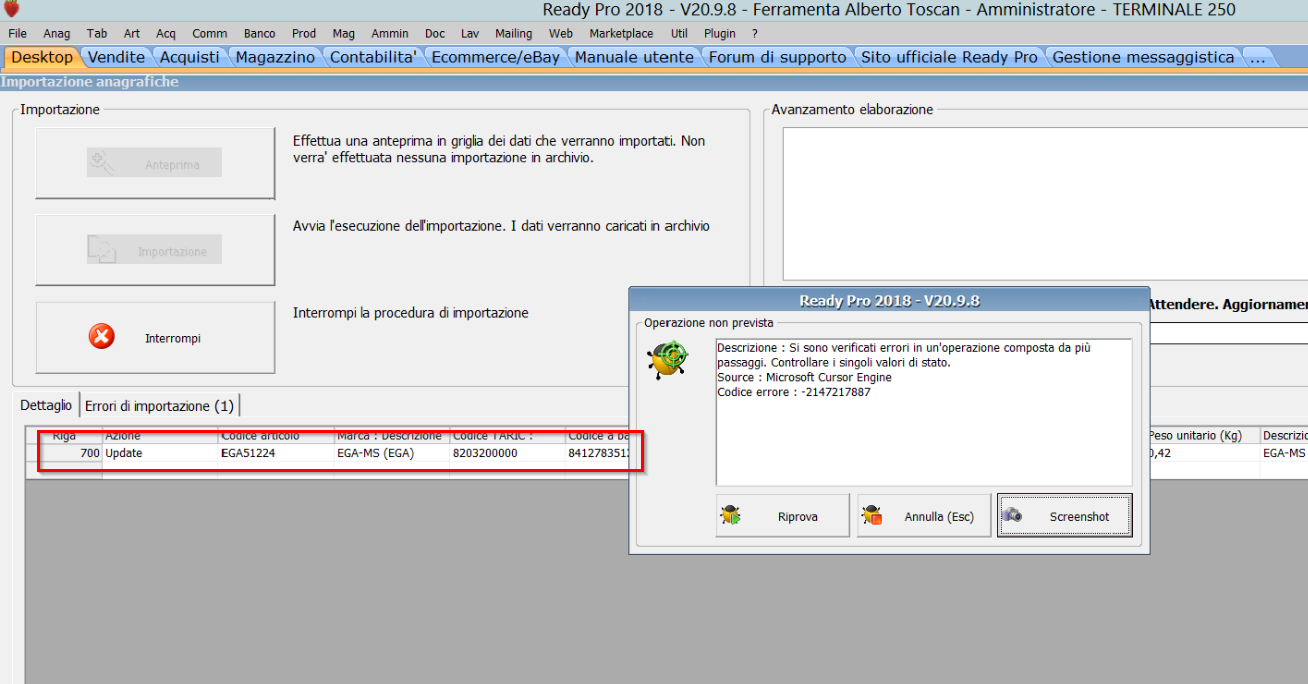The image size is (1308, 684).
Task: Click the import icon on Importazione button
Action: pos(101,249)
